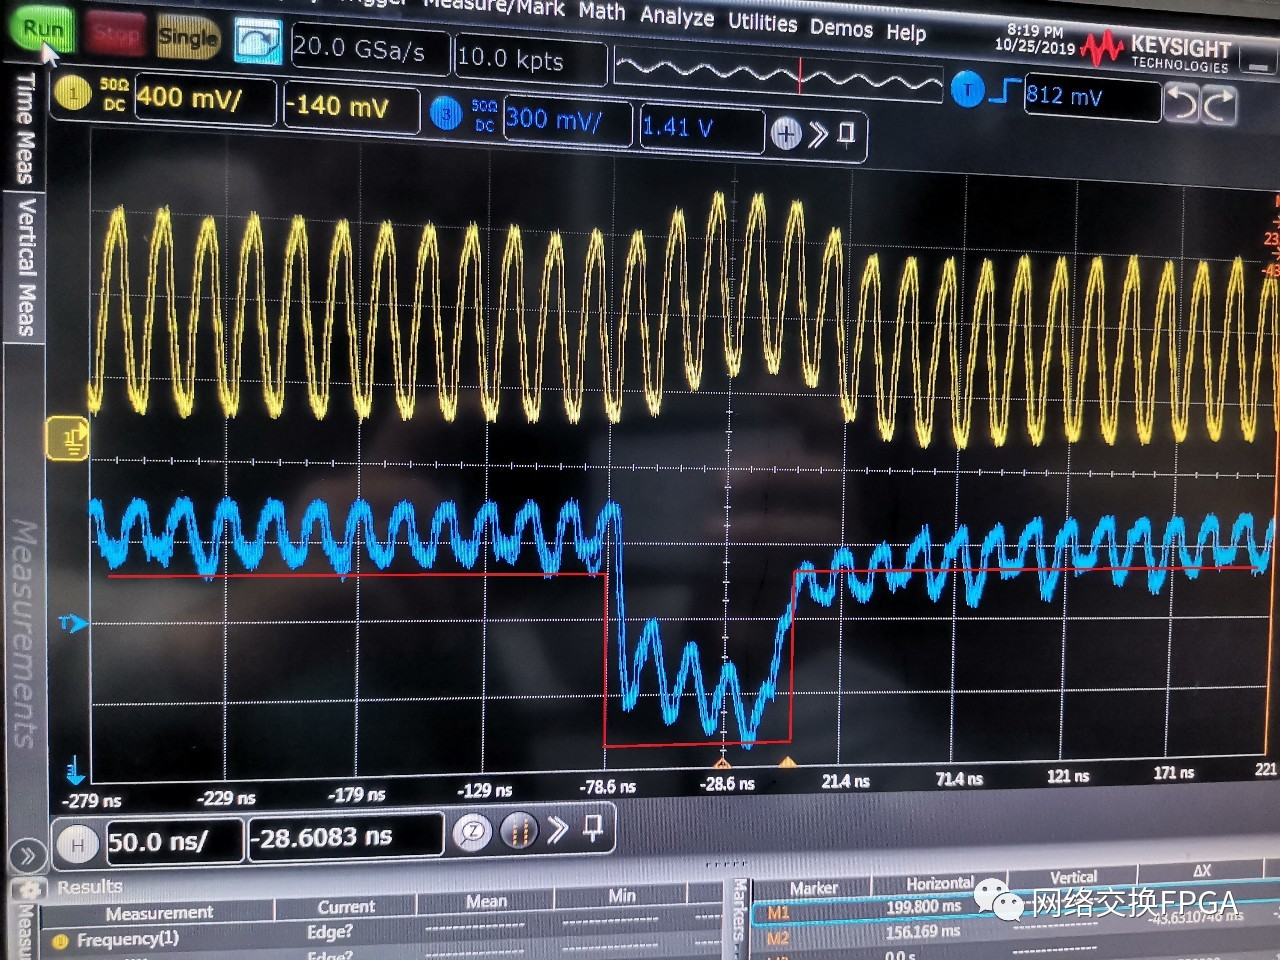Open the Results gear settings icon

[x=30, y=889]
